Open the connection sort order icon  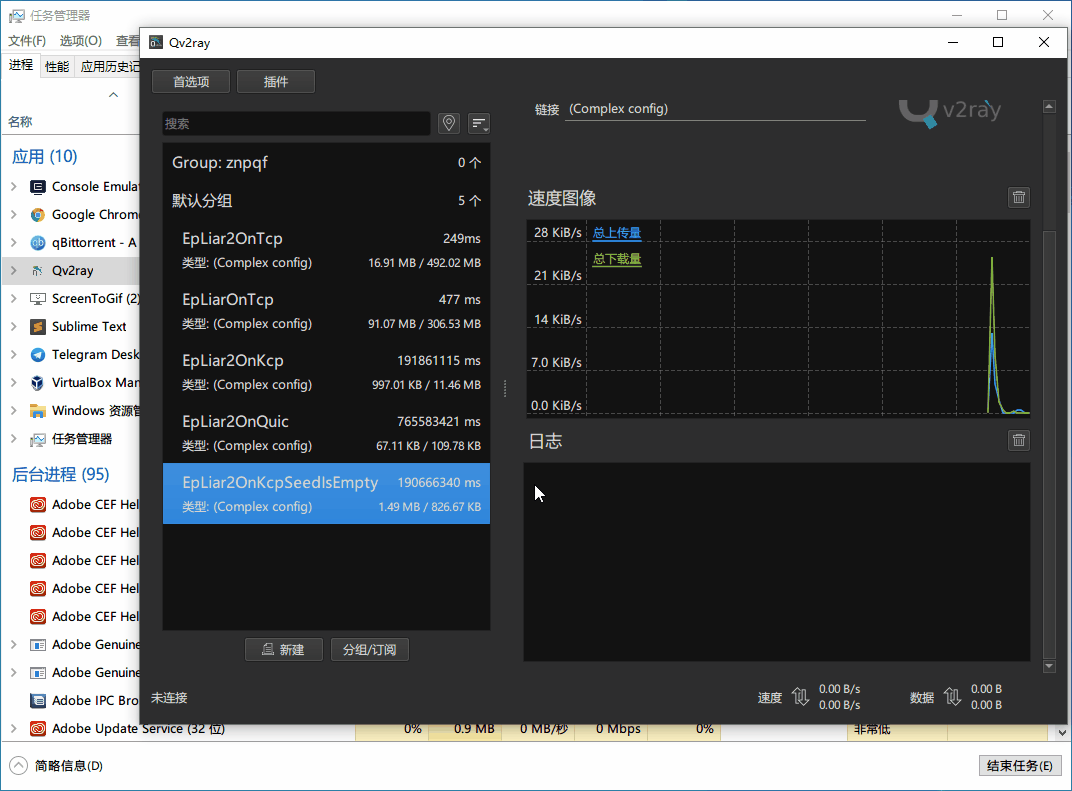(x=478, y=123)
